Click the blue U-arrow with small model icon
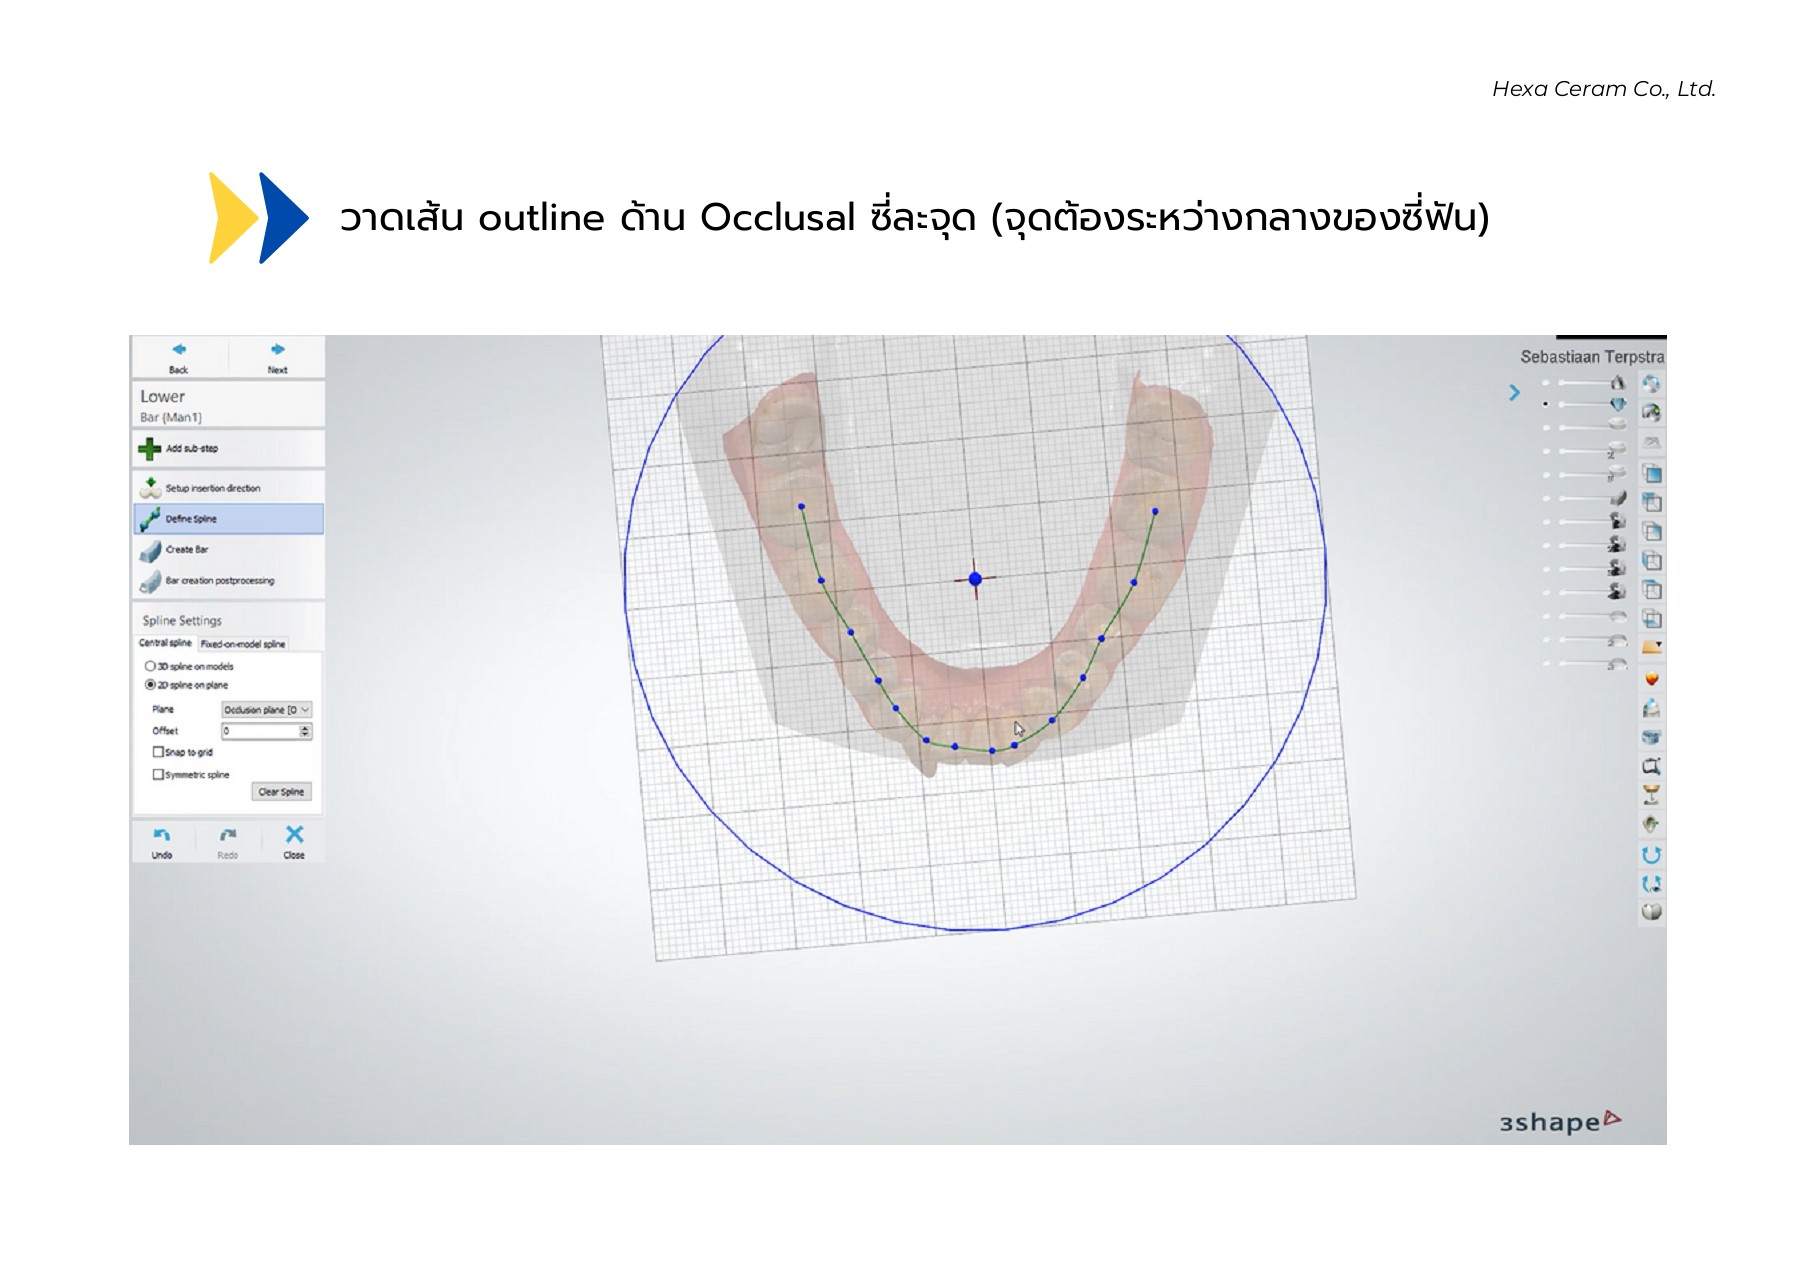Viewport: 1800px width, 1273px height. (1652, 883)
